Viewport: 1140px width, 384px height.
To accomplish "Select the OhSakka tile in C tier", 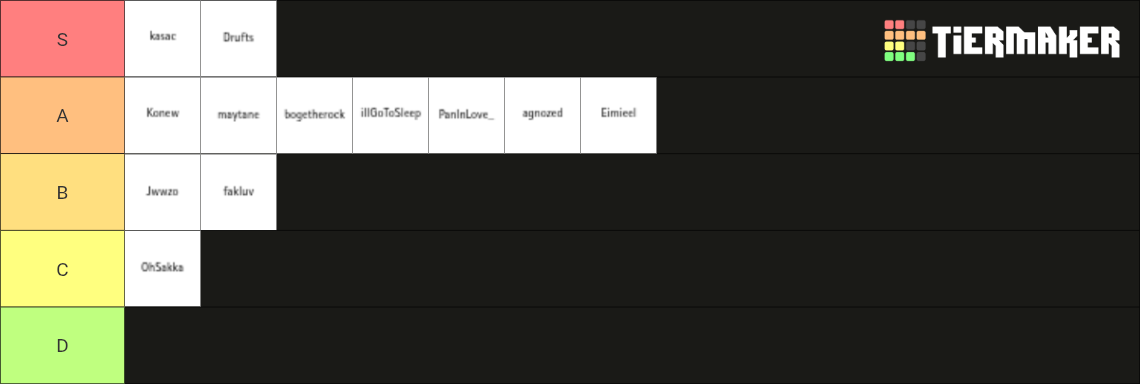I will 163,268.
